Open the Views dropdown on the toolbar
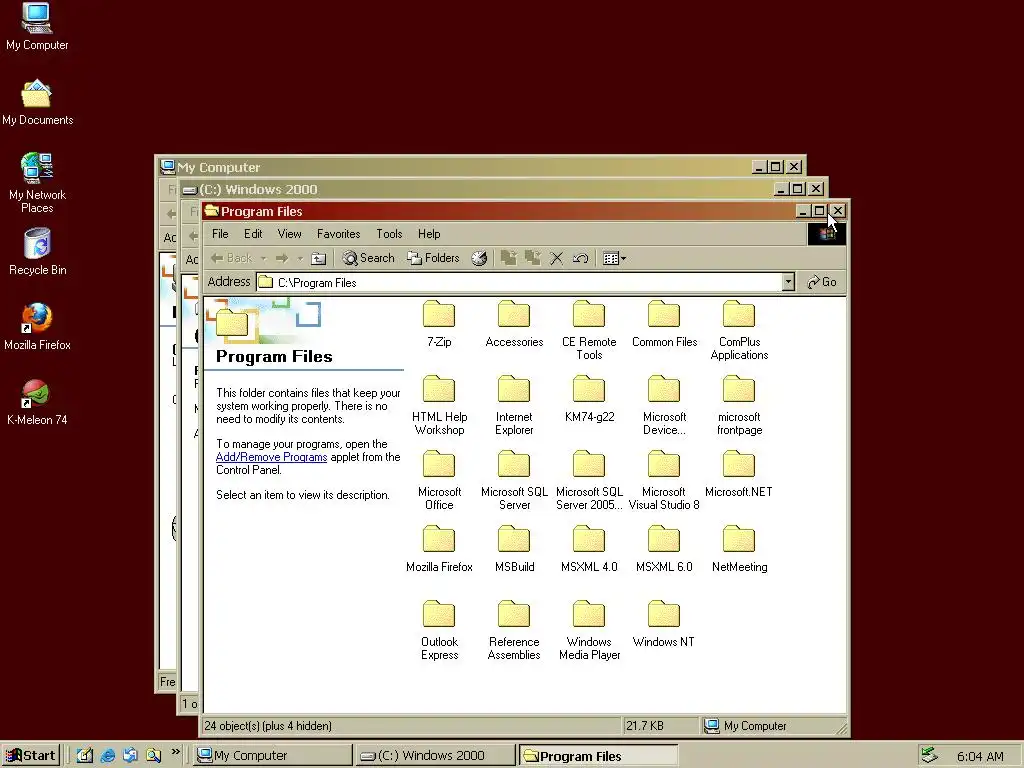This screenshot has height=768, width=1024. [614, 259]
